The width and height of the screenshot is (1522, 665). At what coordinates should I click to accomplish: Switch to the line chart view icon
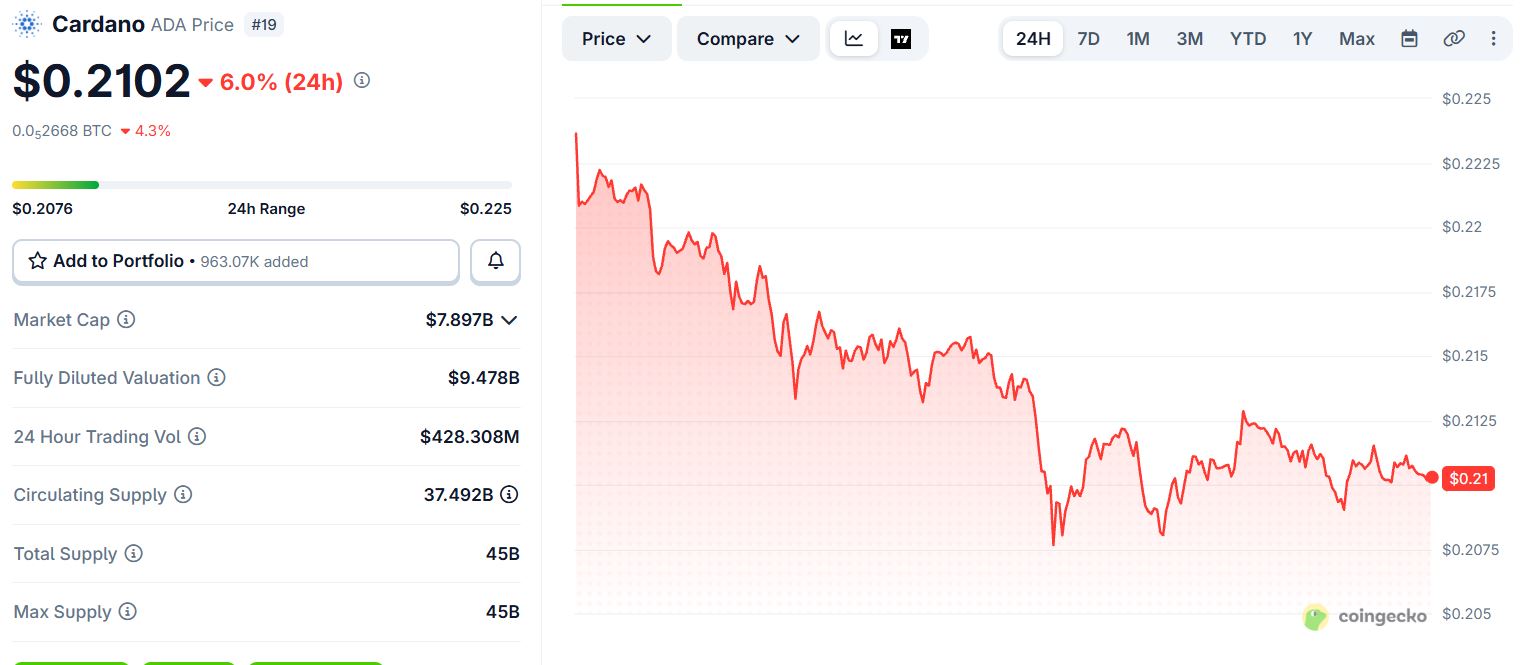tap(854, 39)
